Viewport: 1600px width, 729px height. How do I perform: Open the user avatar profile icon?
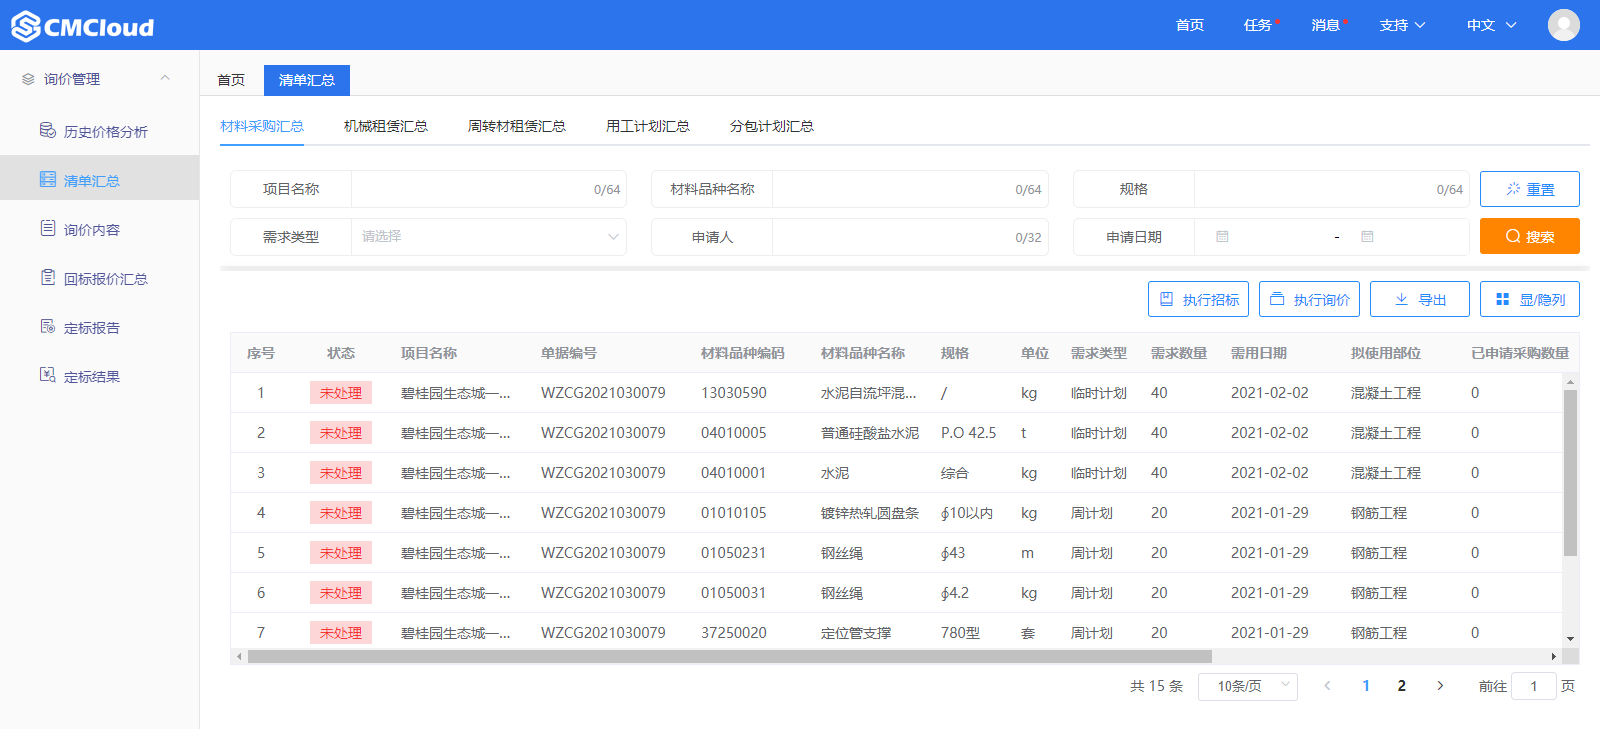pyautogui.click(x=1564, y=25)
